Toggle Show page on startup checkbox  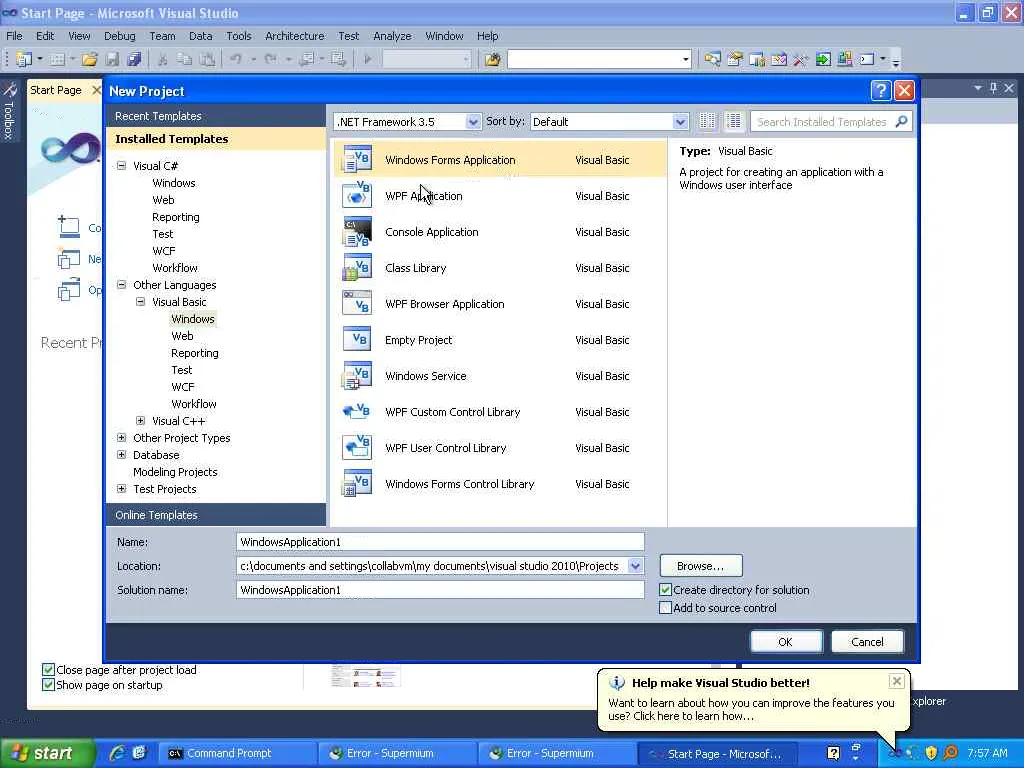48,684
